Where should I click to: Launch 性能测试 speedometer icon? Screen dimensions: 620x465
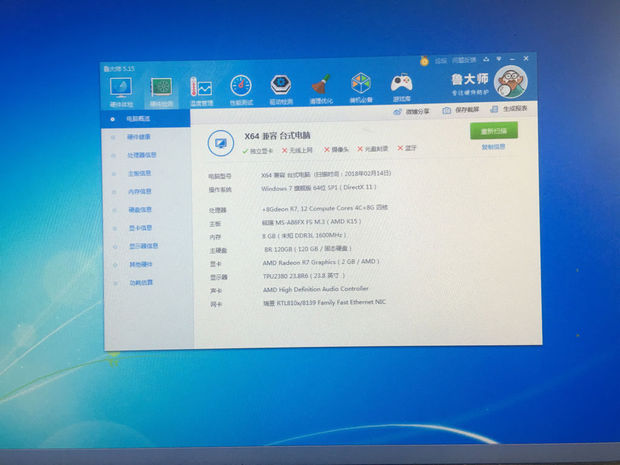[241, 85]
